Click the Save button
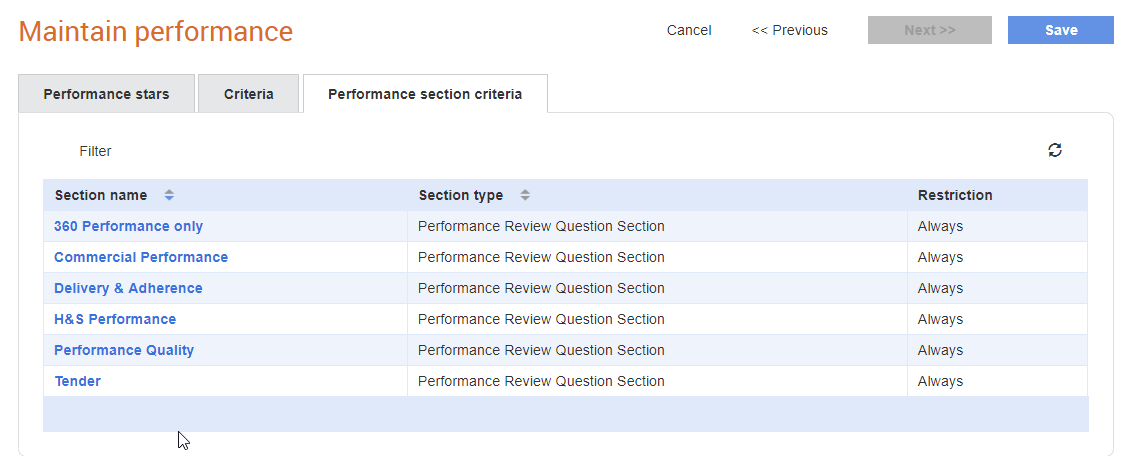This screenshot has height=456, width=1128. coord(1060,30)
